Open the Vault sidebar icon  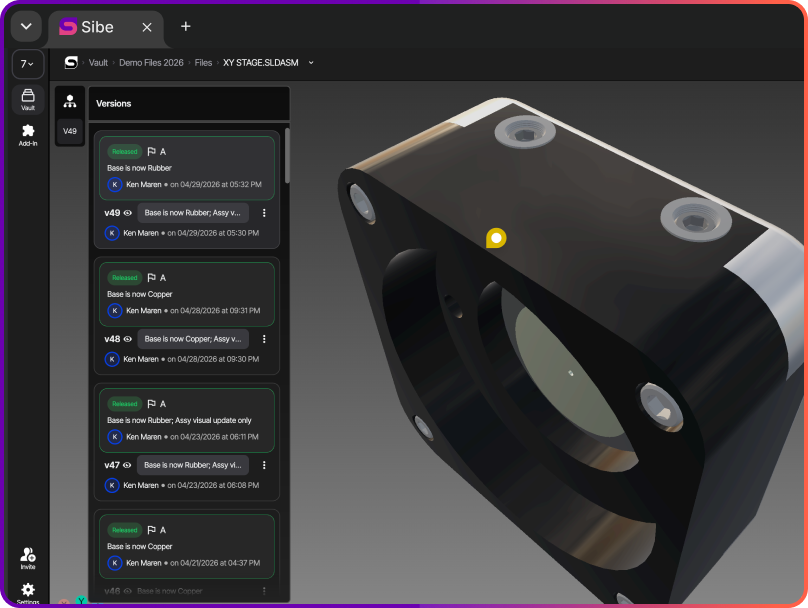pyautogui.click(x=28, y=99)
